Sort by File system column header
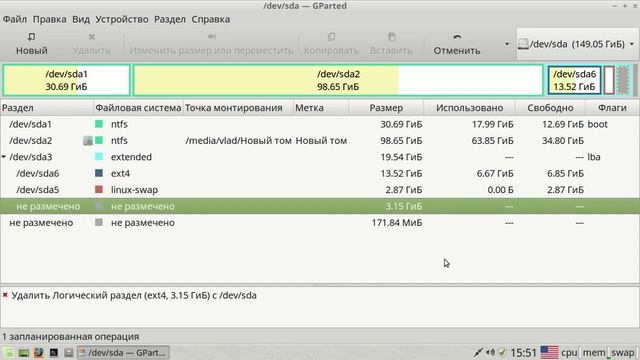Image resolution: width=640 pixels, height=360 pixels. [138, 108]
